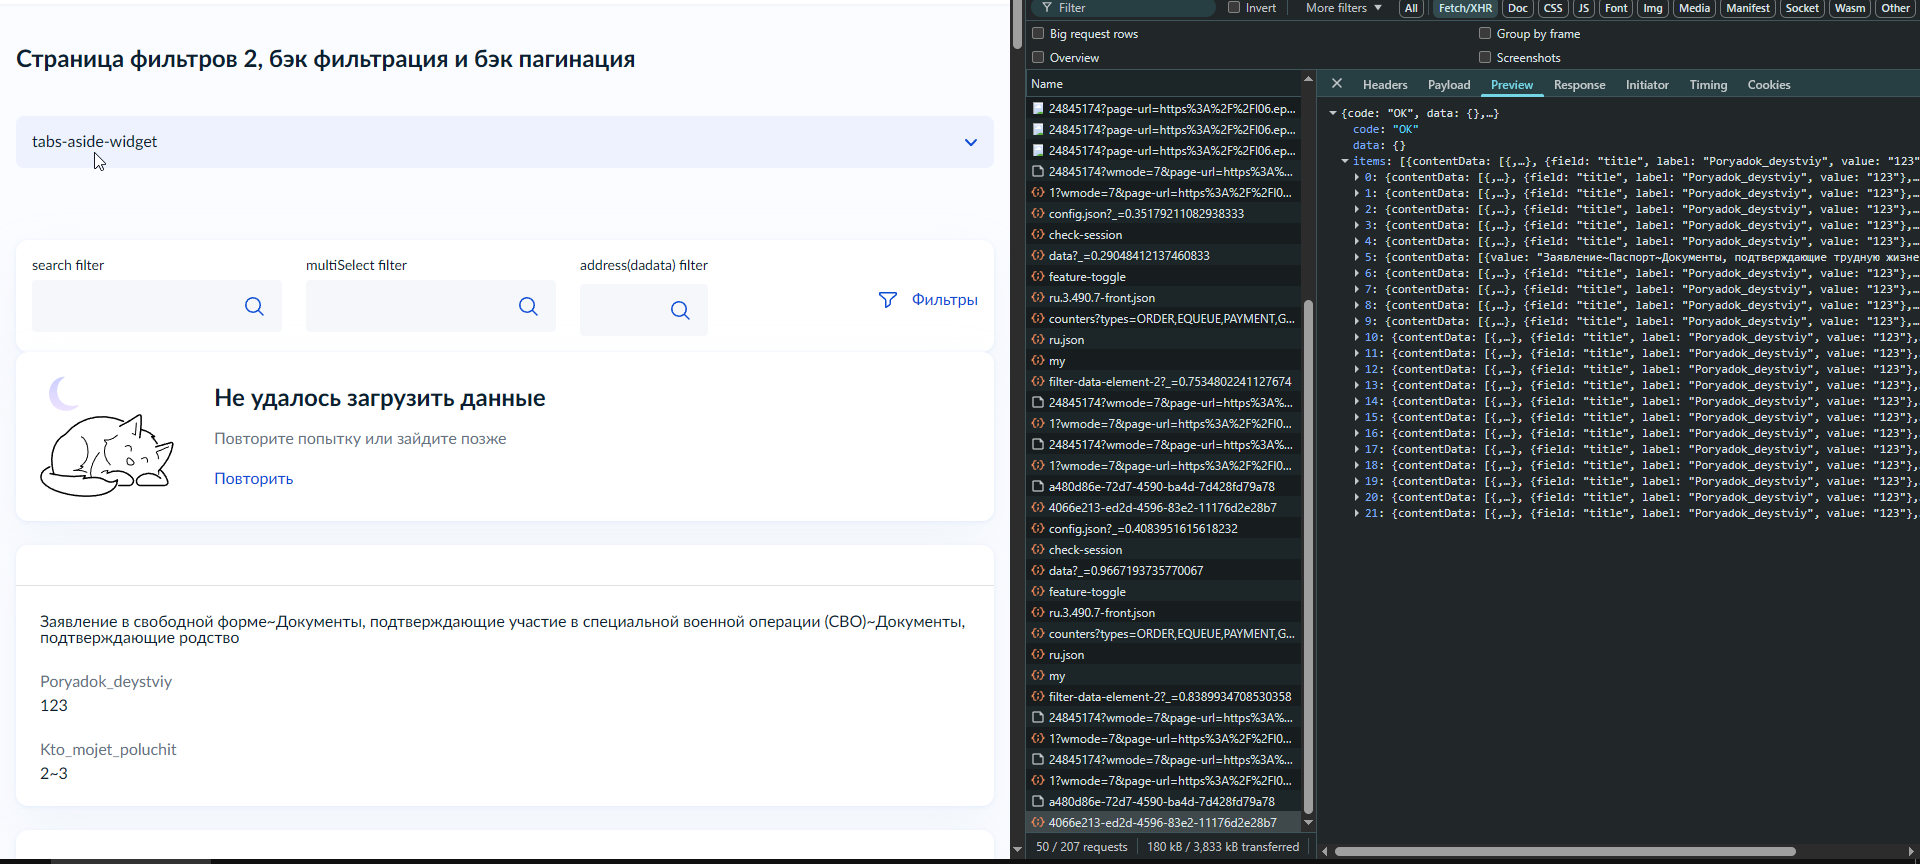The height and width of the screenshot is (864, 1920).
Task: Toggle the Socket request type filter
Action: [1802, 8]
